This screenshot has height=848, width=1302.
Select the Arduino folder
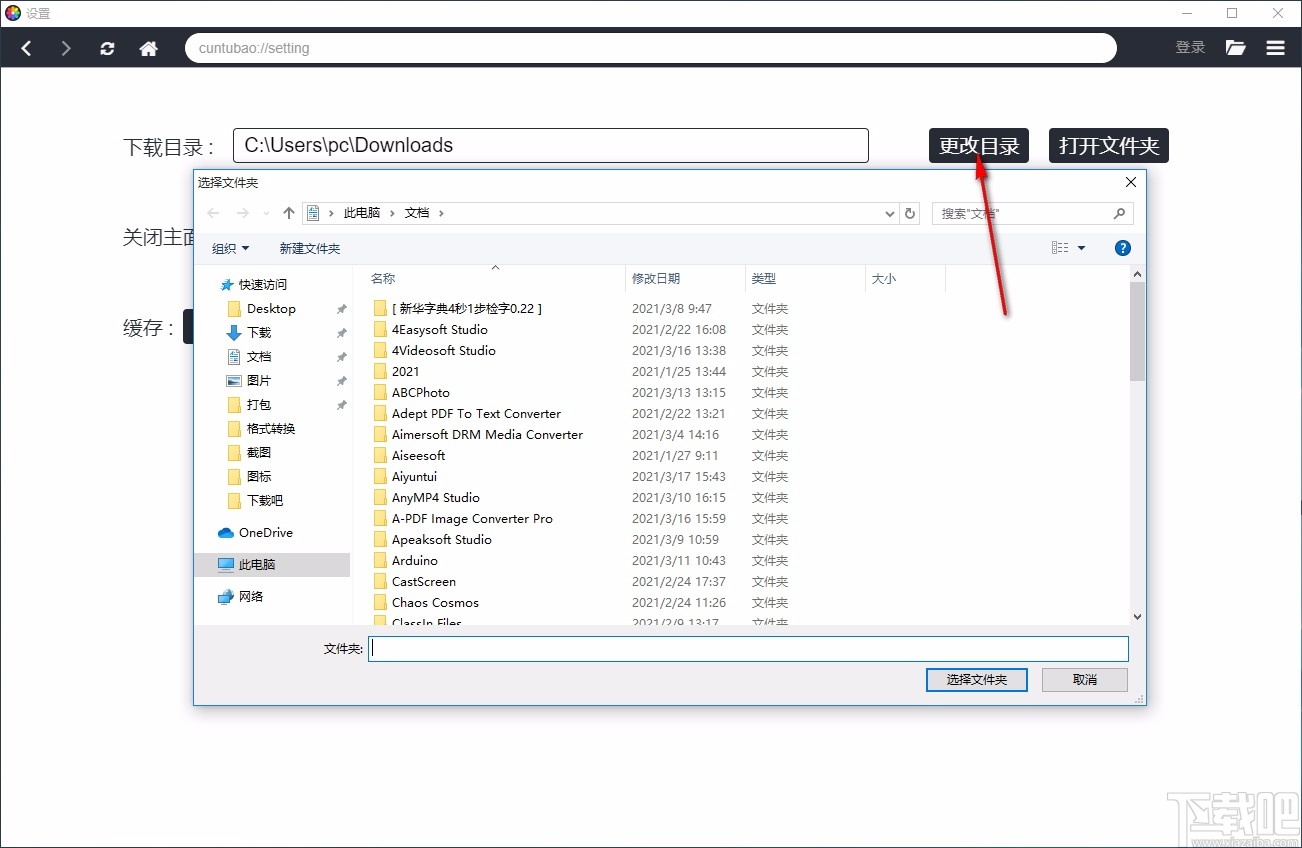coord(415,561)
